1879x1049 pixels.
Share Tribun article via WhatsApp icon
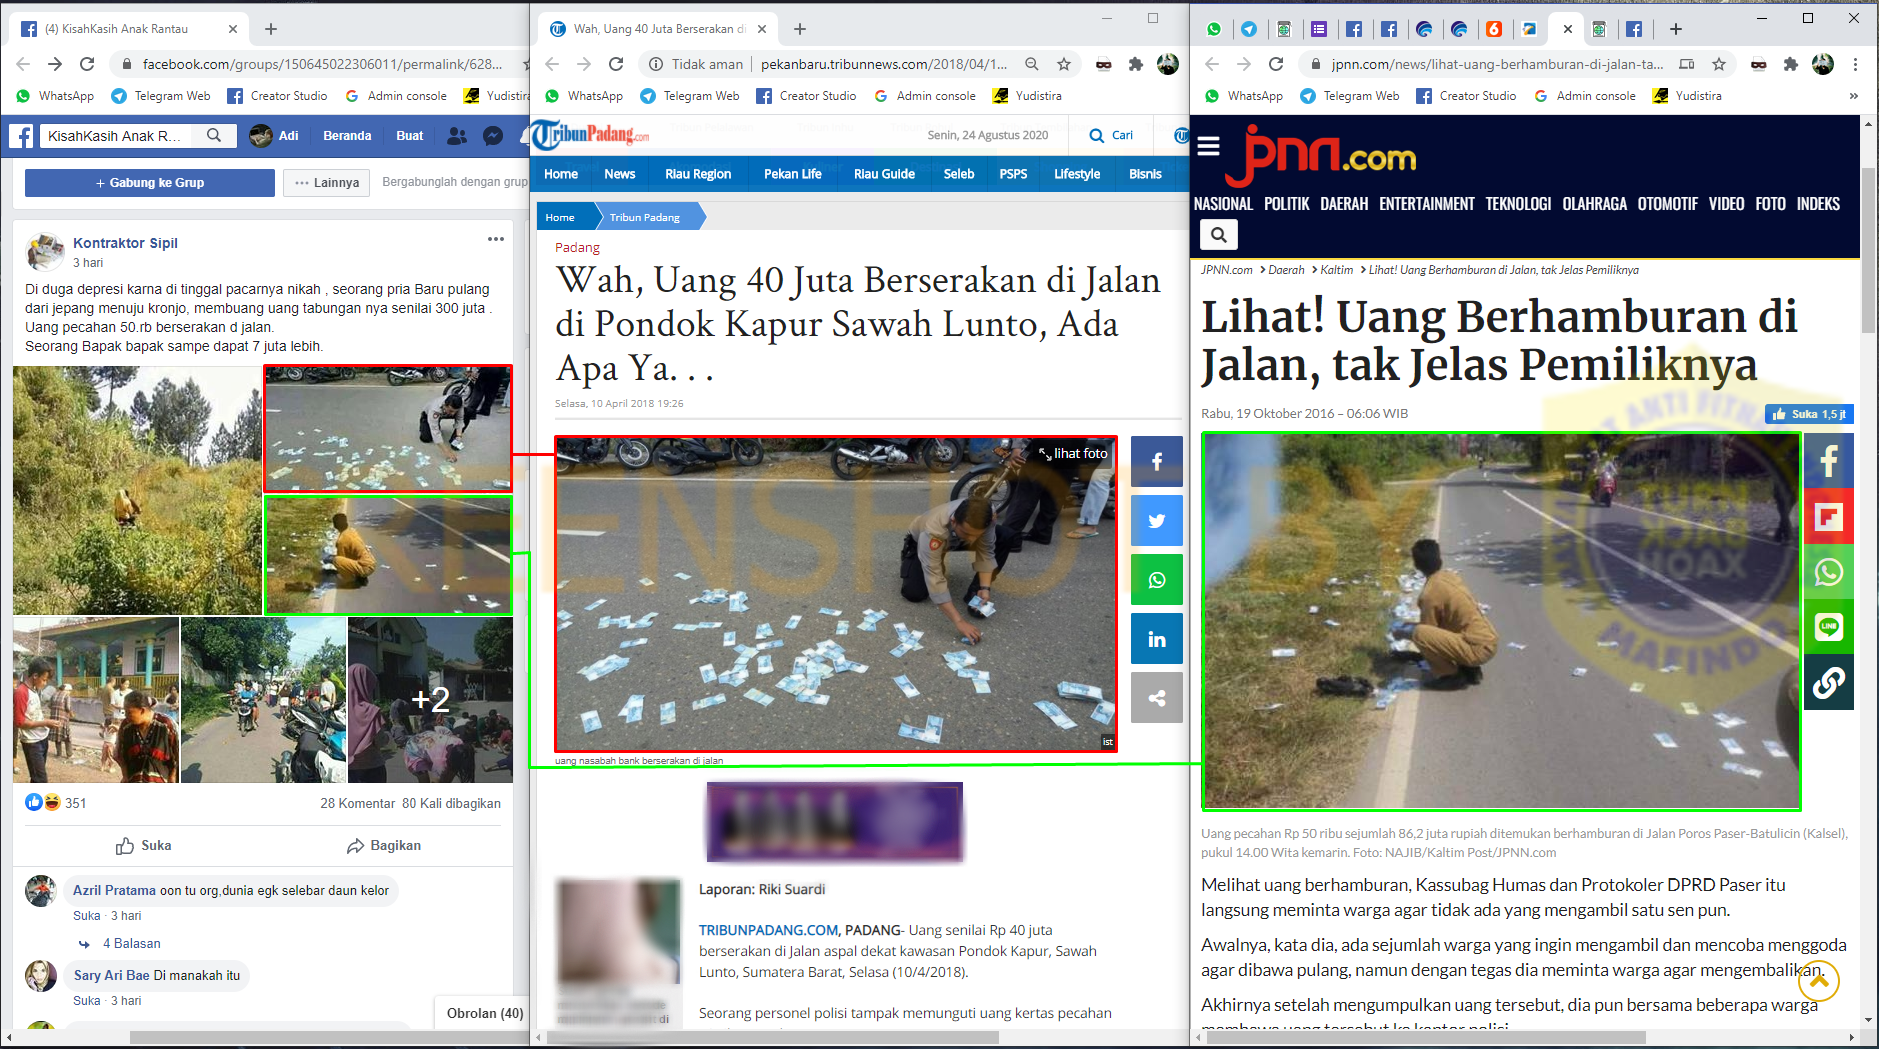tap(1157, 580)
